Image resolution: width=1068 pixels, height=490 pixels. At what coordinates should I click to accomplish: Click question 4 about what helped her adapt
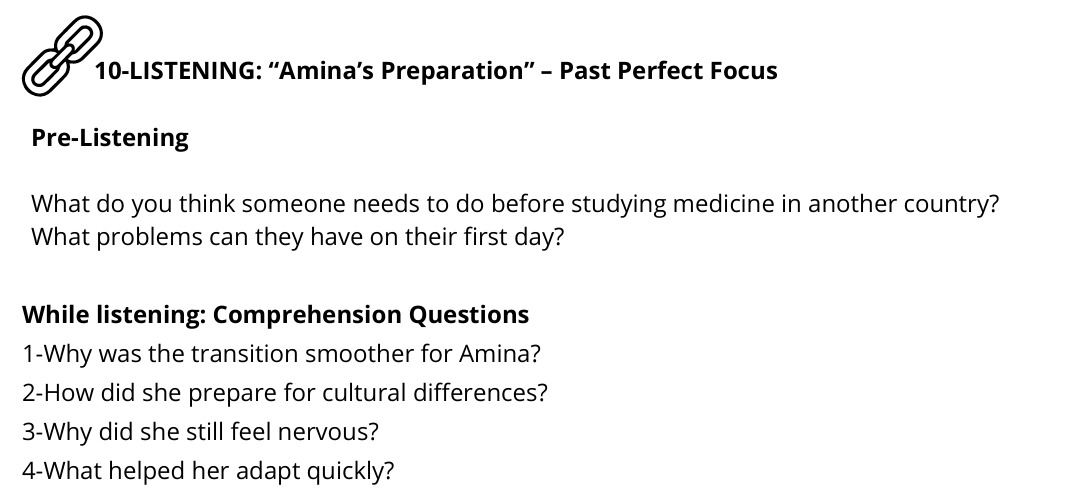click(x=208, y=471)
